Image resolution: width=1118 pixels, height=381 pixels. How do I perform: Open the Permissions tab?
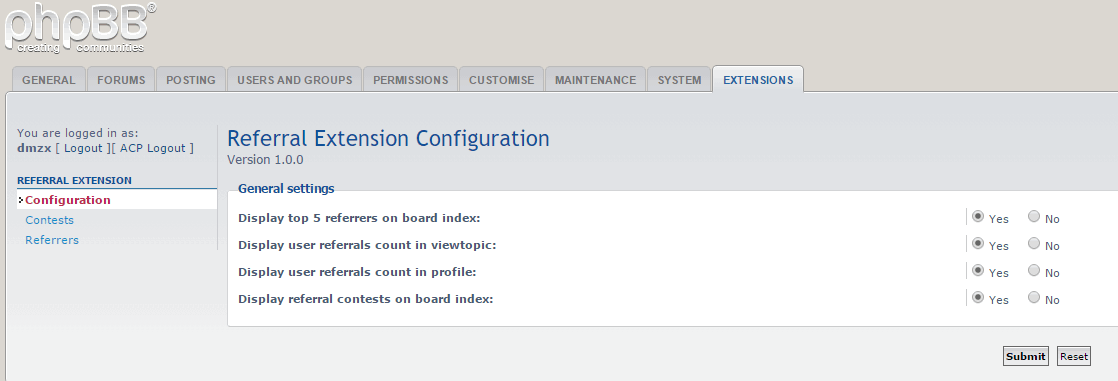(411, 80)
